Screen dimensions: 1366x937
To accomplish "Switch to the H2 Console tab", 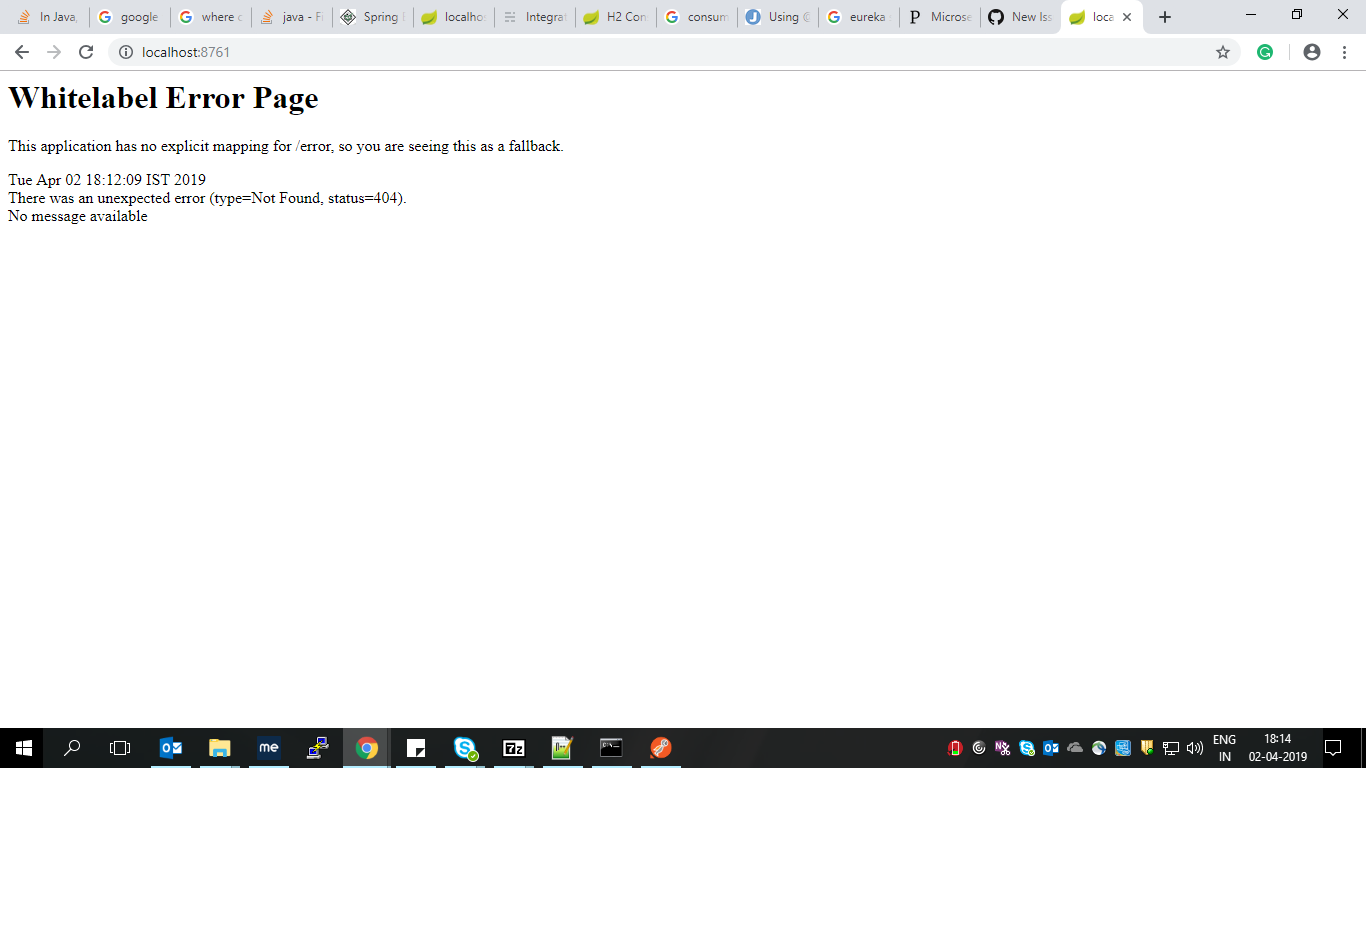I will point(616,17).
